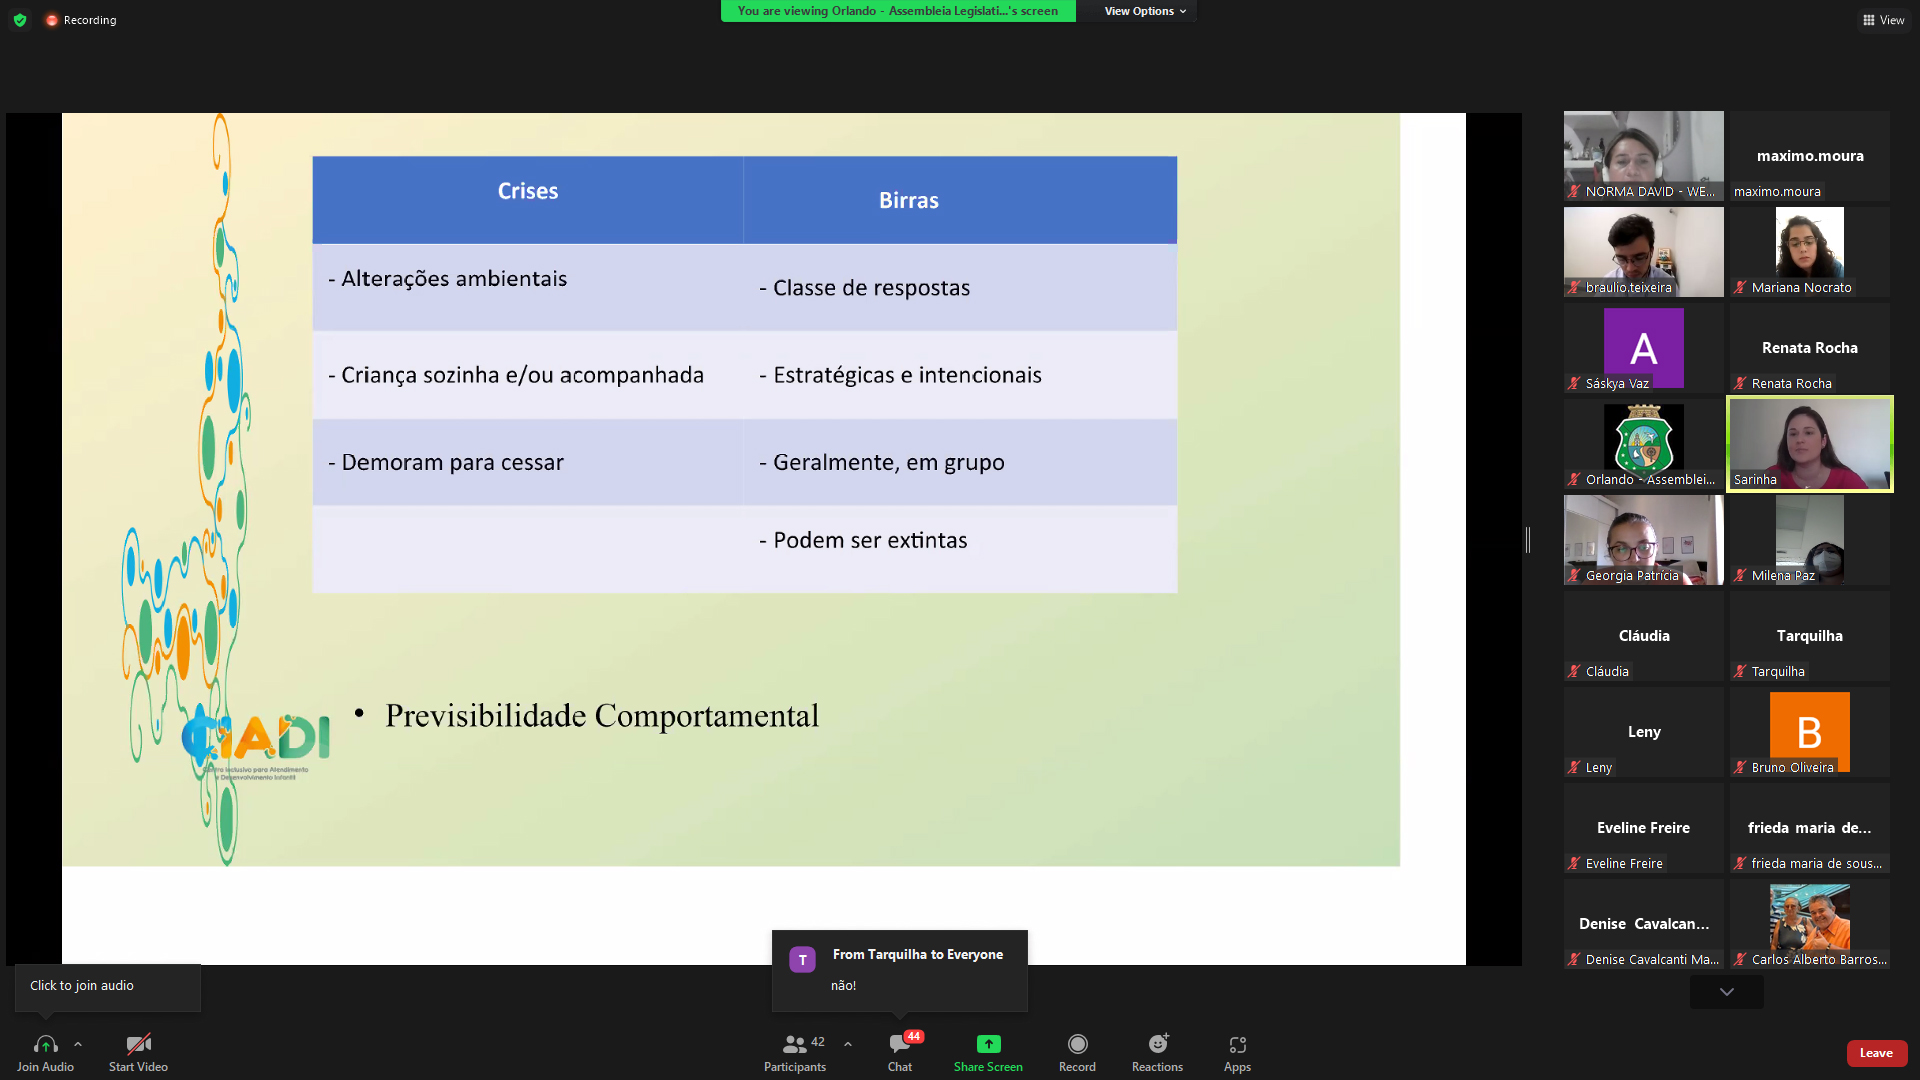Viewport: 1920px width, 1080px height.
Task: Expand participants options caret arrow
Action: (x=848, y=1044)
